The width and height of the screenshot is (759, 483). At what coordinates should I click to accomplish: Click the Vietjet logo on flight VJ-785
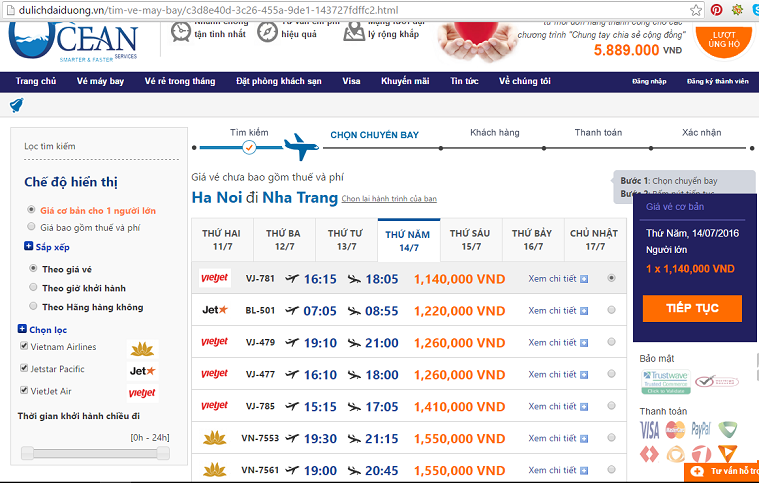(214, 406)
